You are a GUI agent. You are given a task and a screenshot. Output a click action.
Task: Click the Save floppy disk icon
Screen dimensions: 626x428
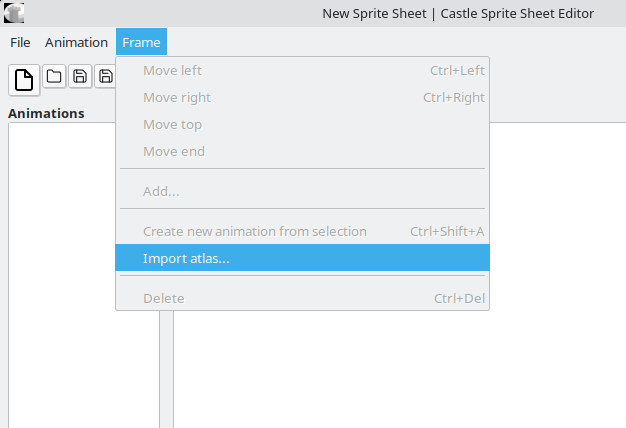(80, 76)
